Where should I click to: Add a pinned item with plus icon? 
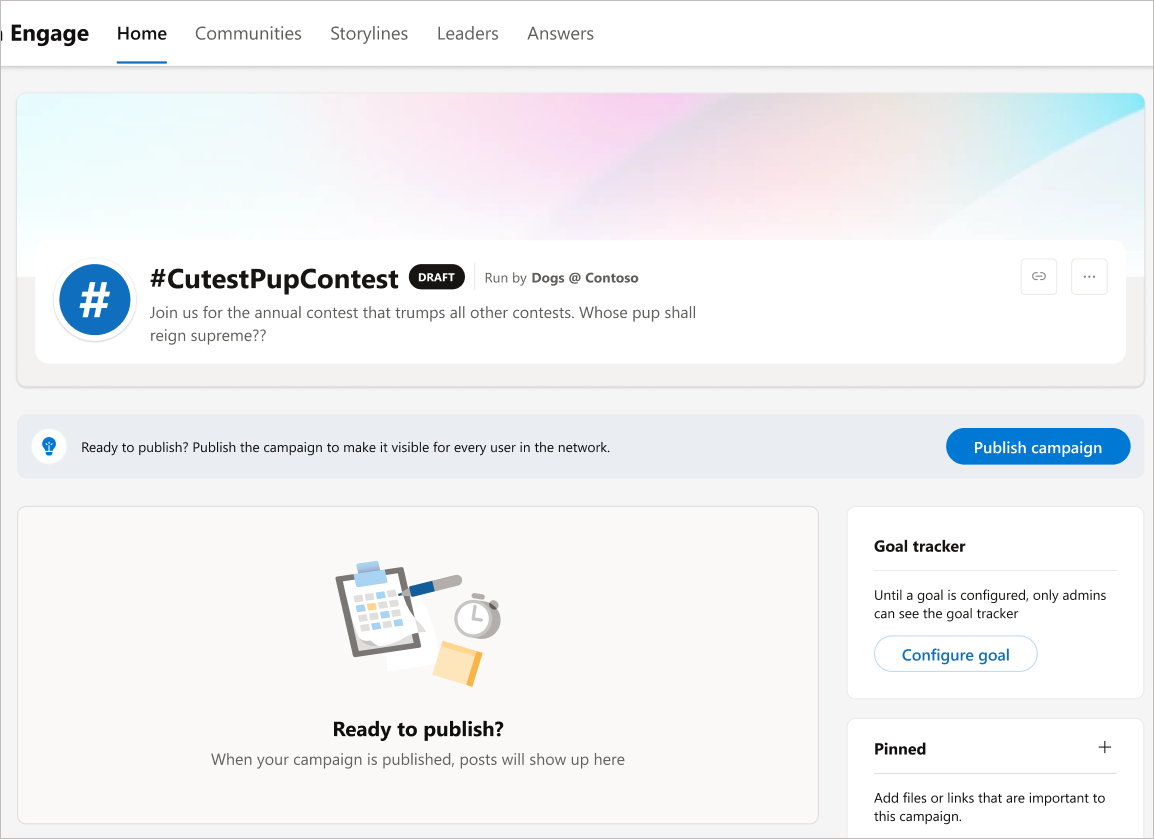point(1105,747)
